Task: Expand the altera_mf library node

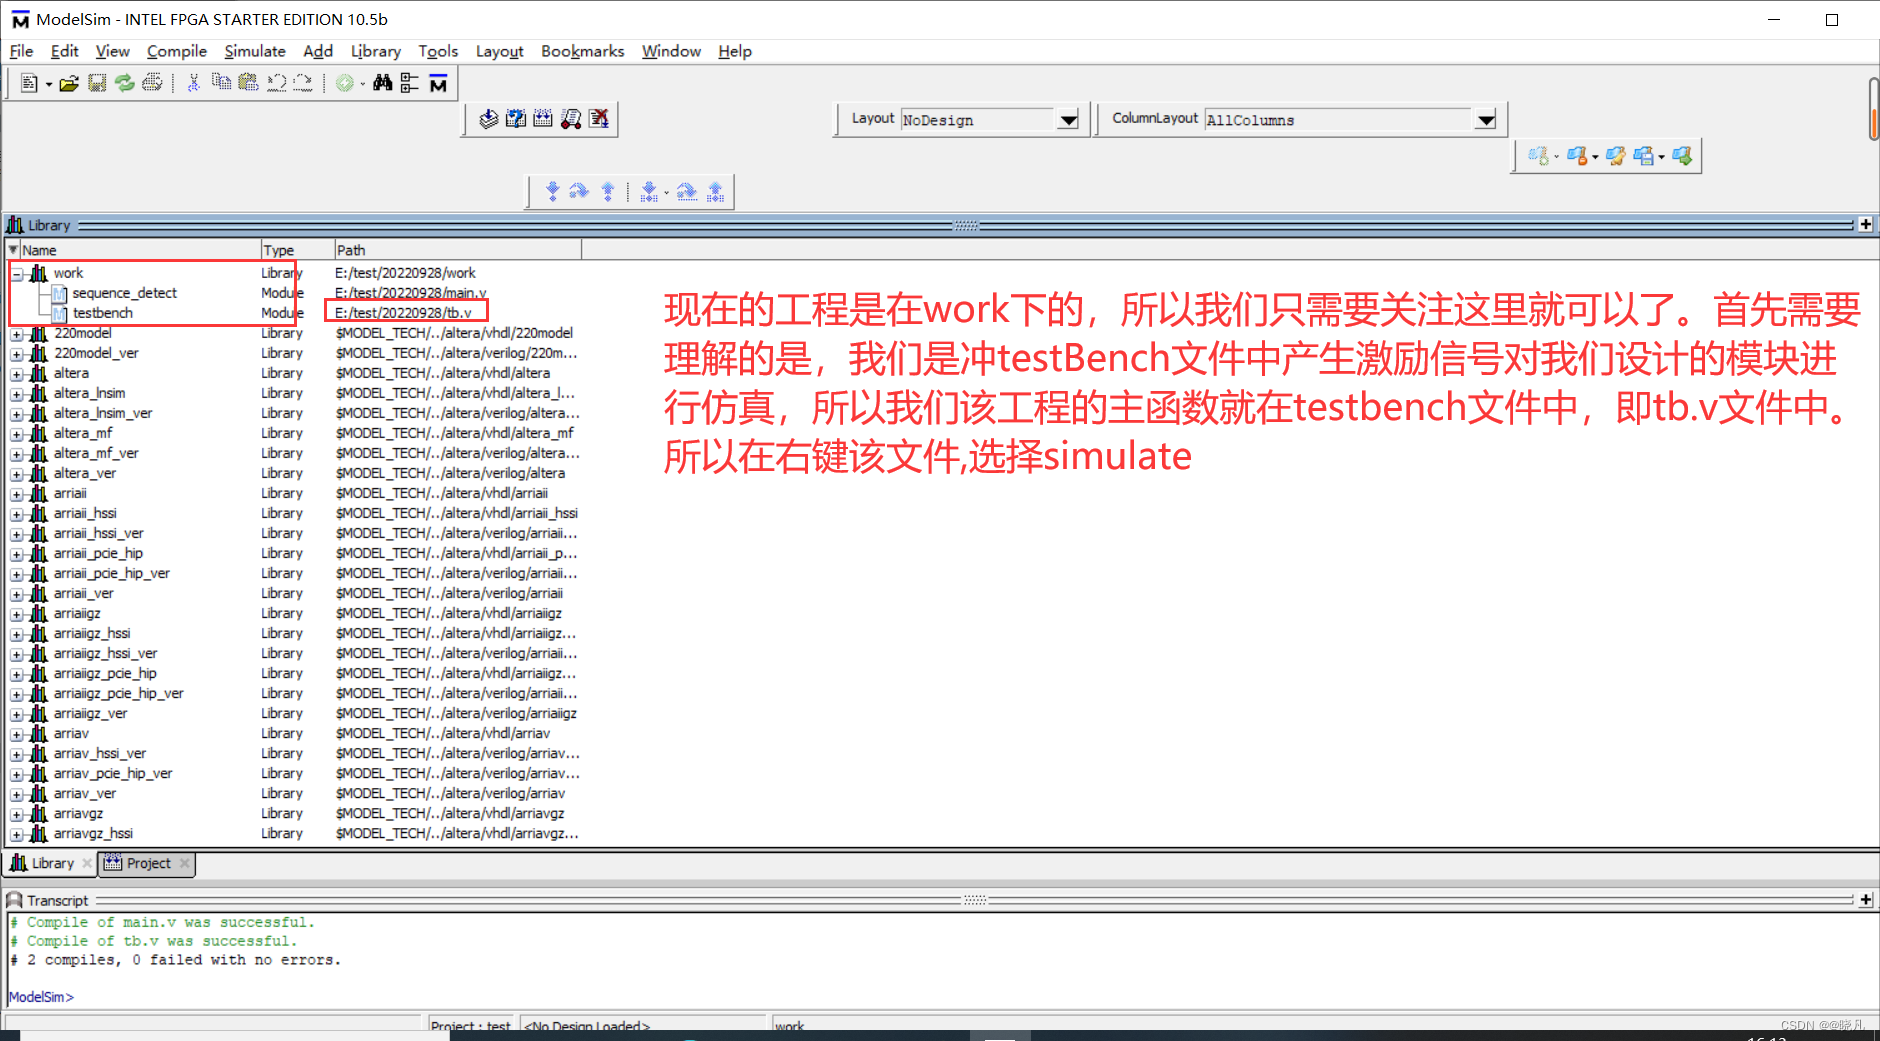Action: click(x=17, y=434)
